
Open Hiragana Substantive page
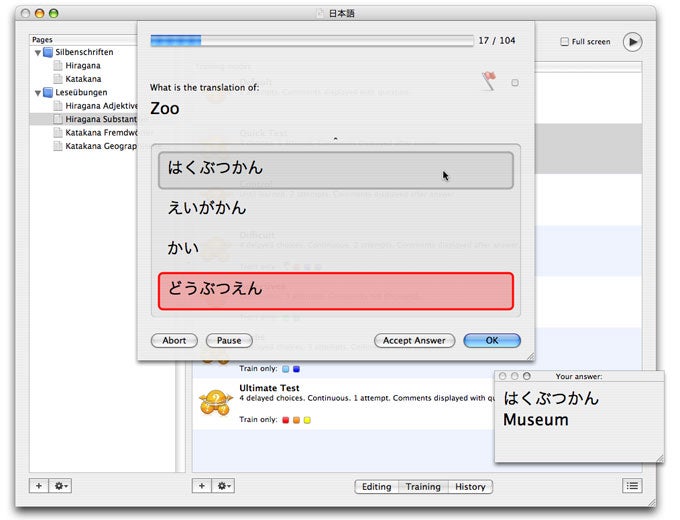pyautogui.click(x=101, y=119)
